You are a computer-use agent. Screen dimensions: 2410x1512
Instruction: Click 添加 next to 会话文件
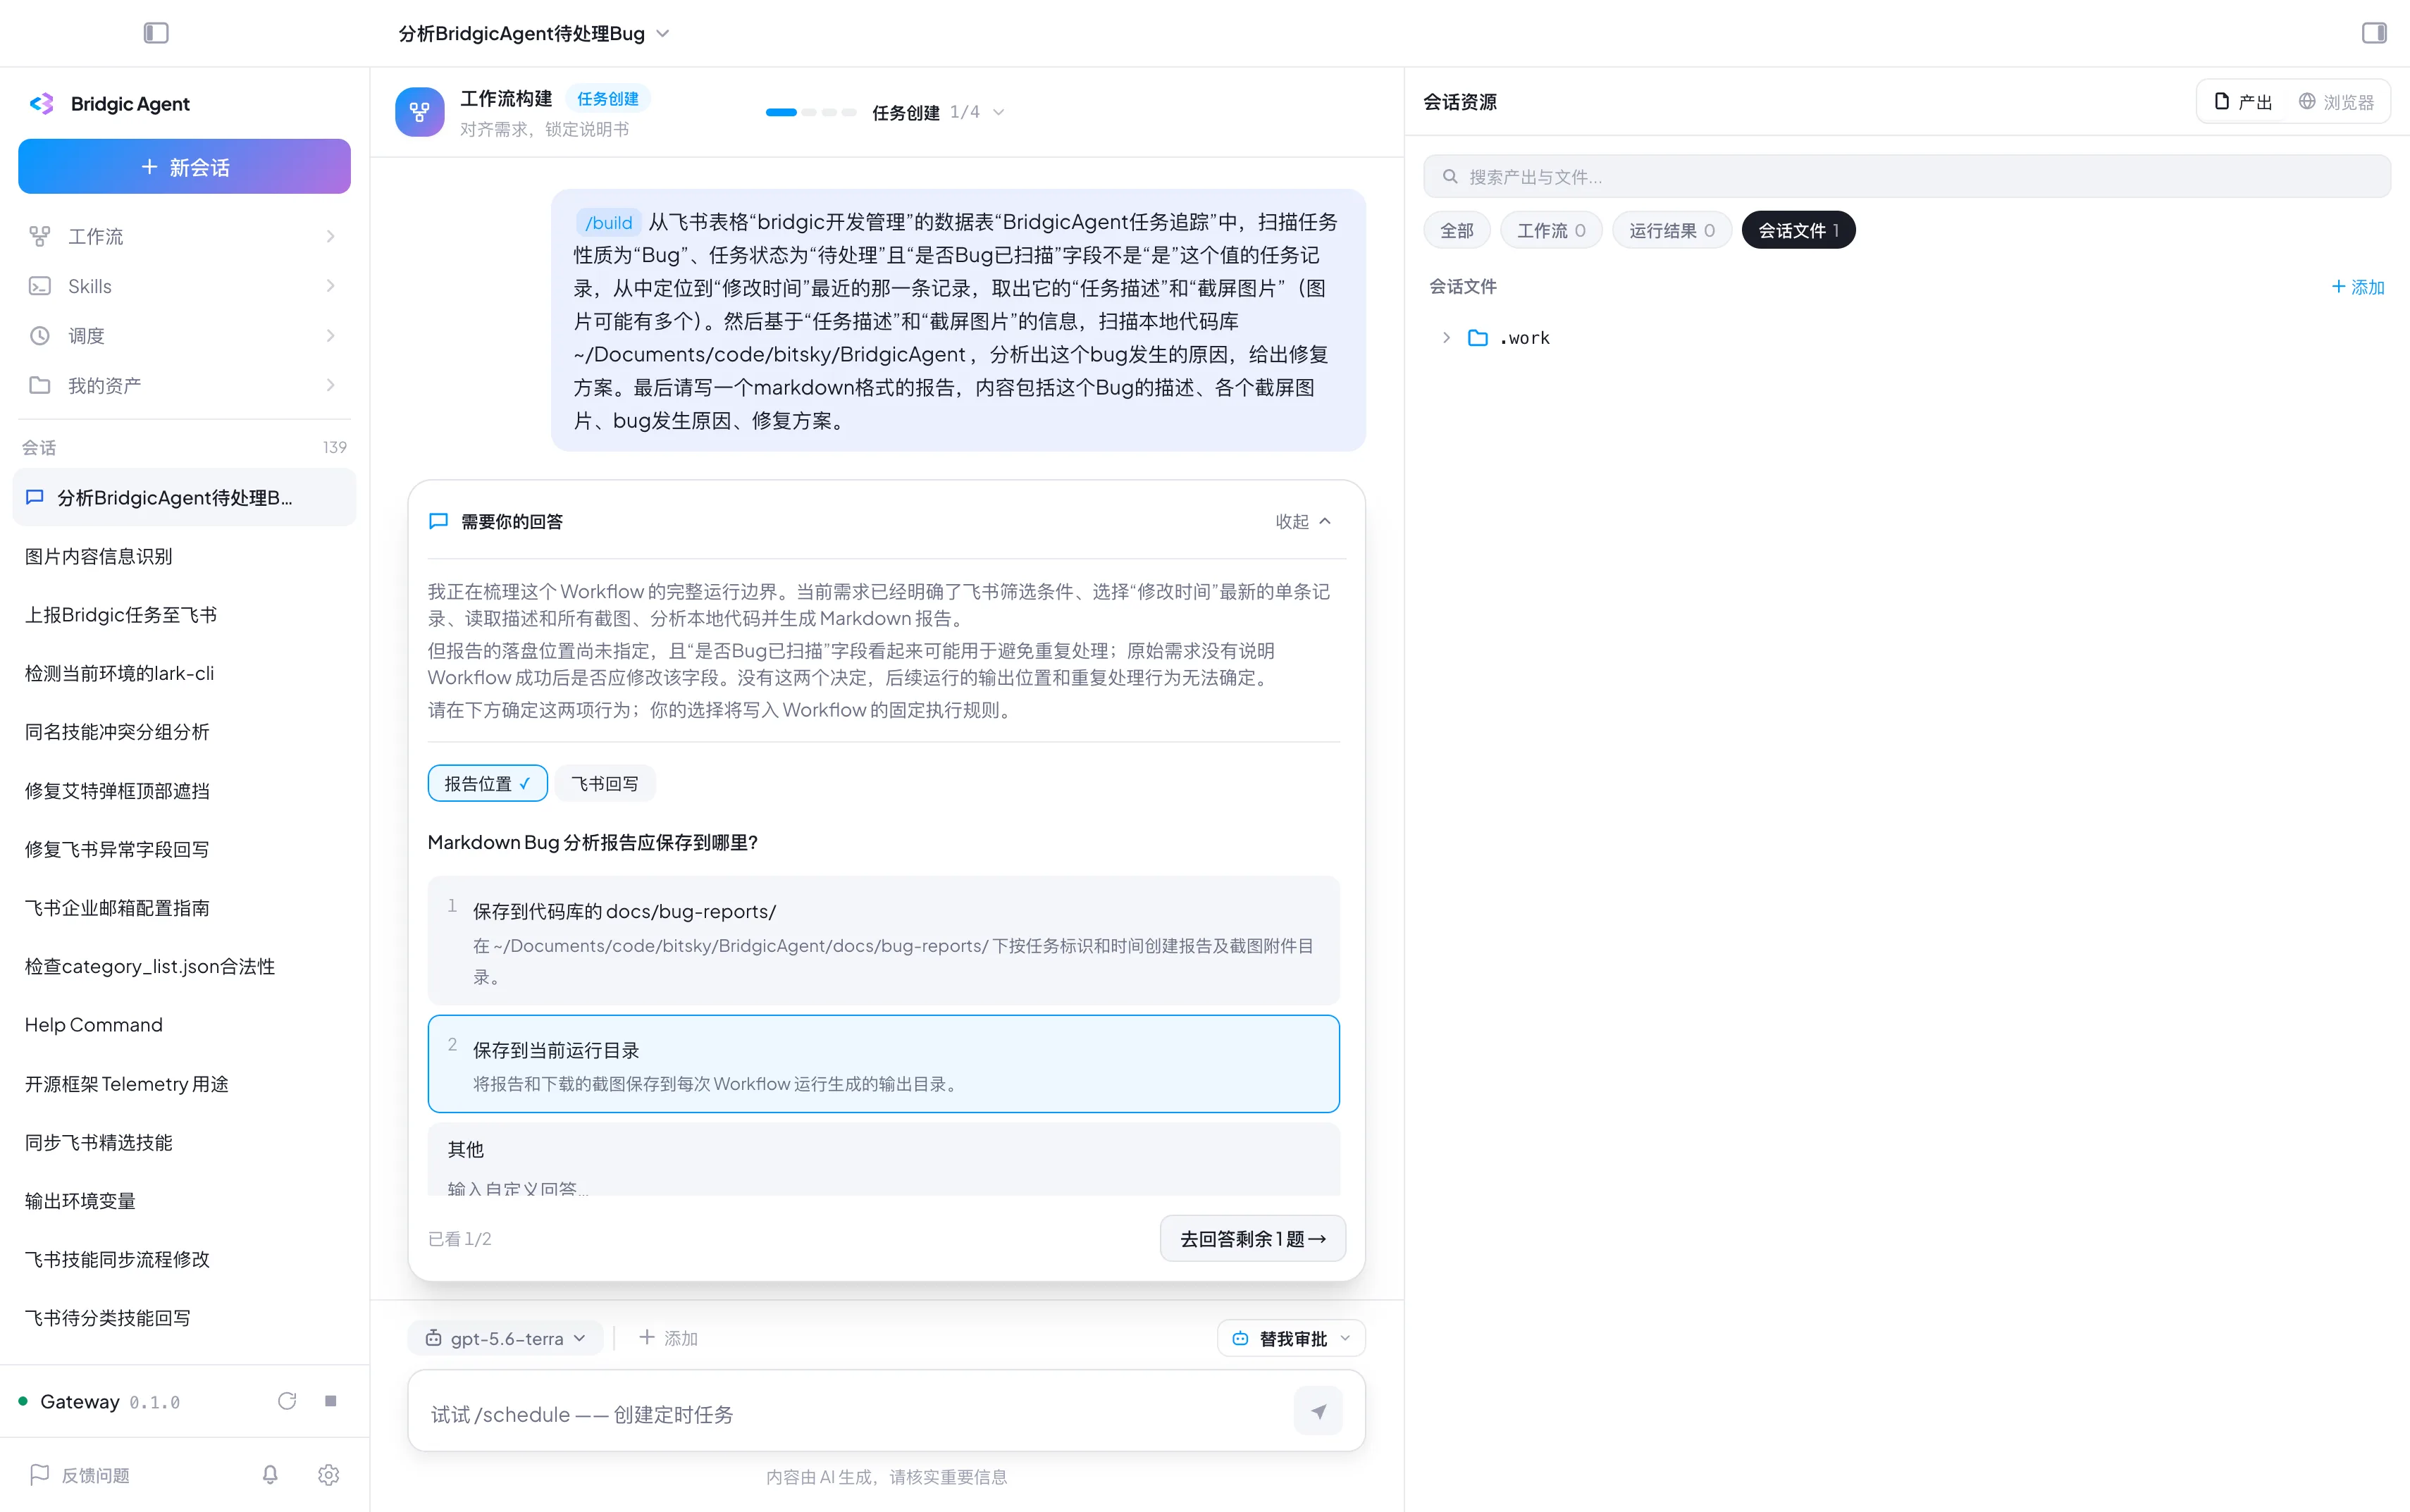click(x=2358, y=287)
